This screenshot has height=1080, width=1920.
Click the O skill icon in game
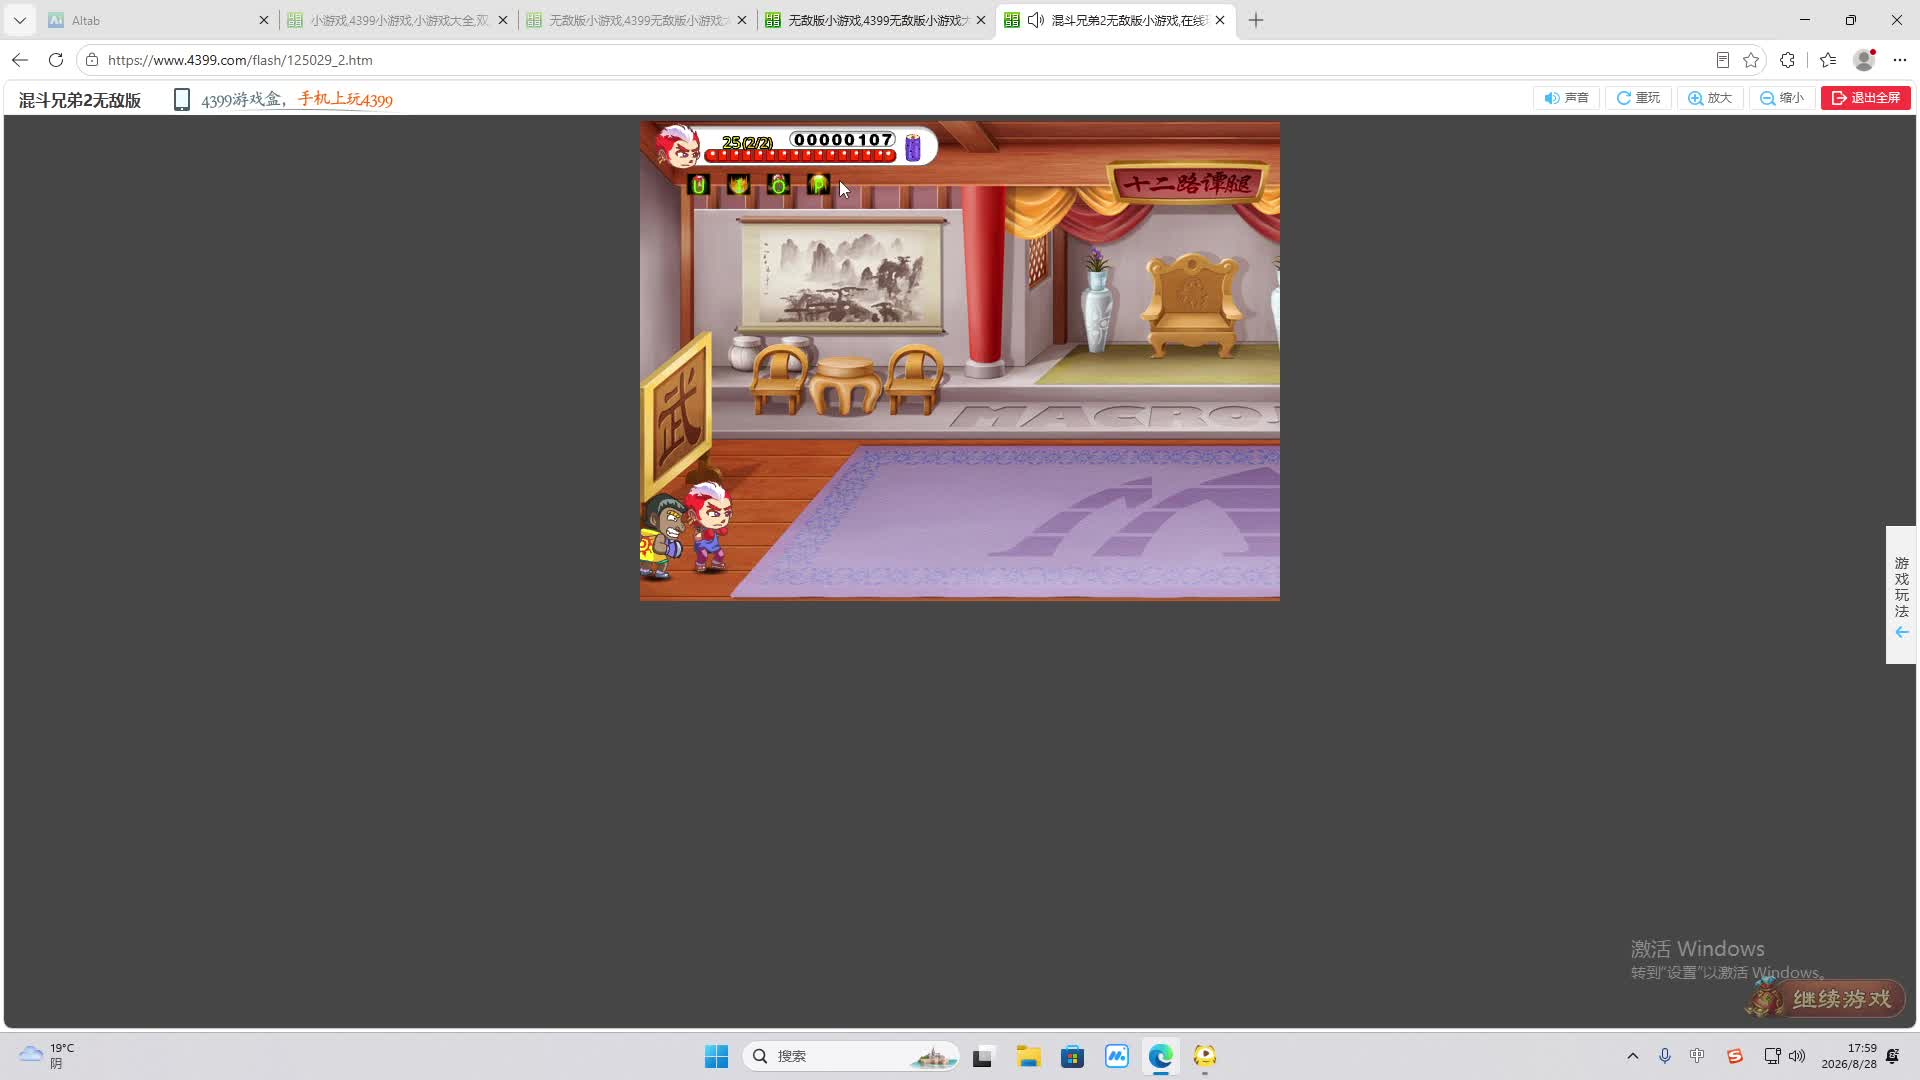tap(778, 185)
